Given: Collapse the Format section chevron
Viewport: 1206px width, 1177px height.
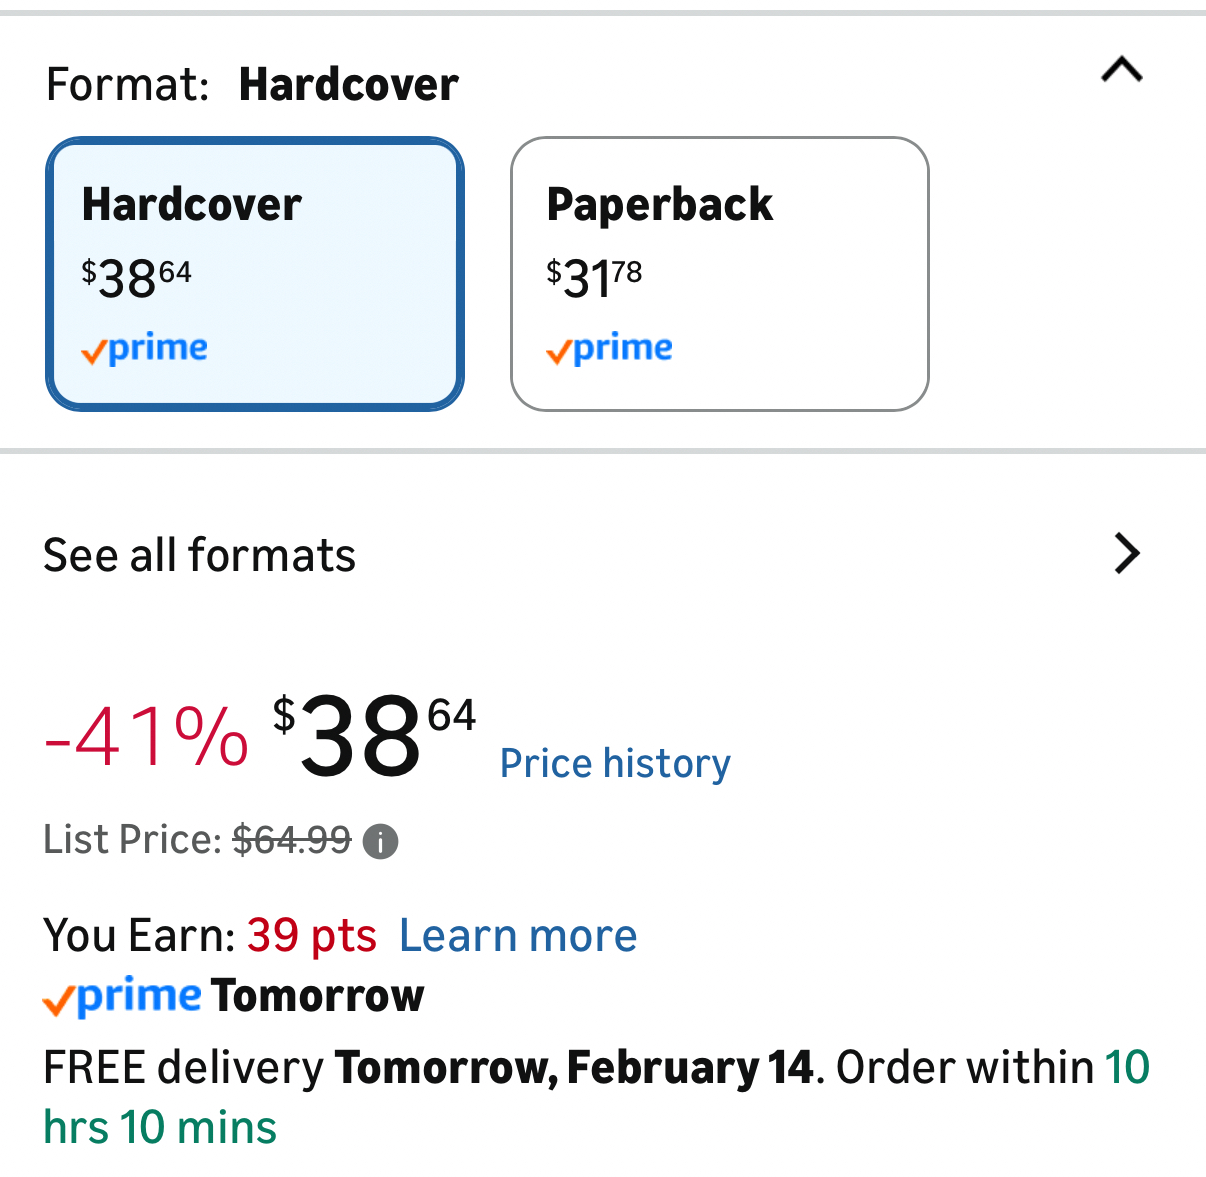Looking at the screenshot, I should [x=1121, y=71].
